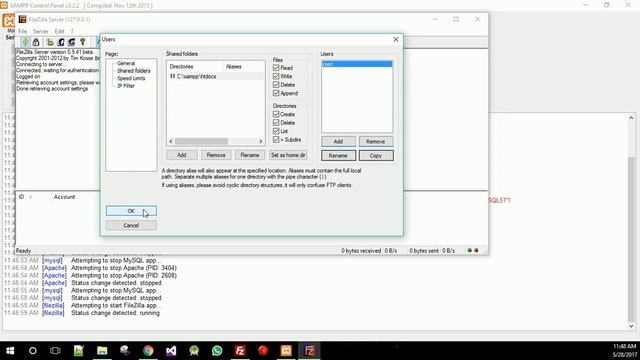Open WhatsApp from the taskbar

[217, 351]
